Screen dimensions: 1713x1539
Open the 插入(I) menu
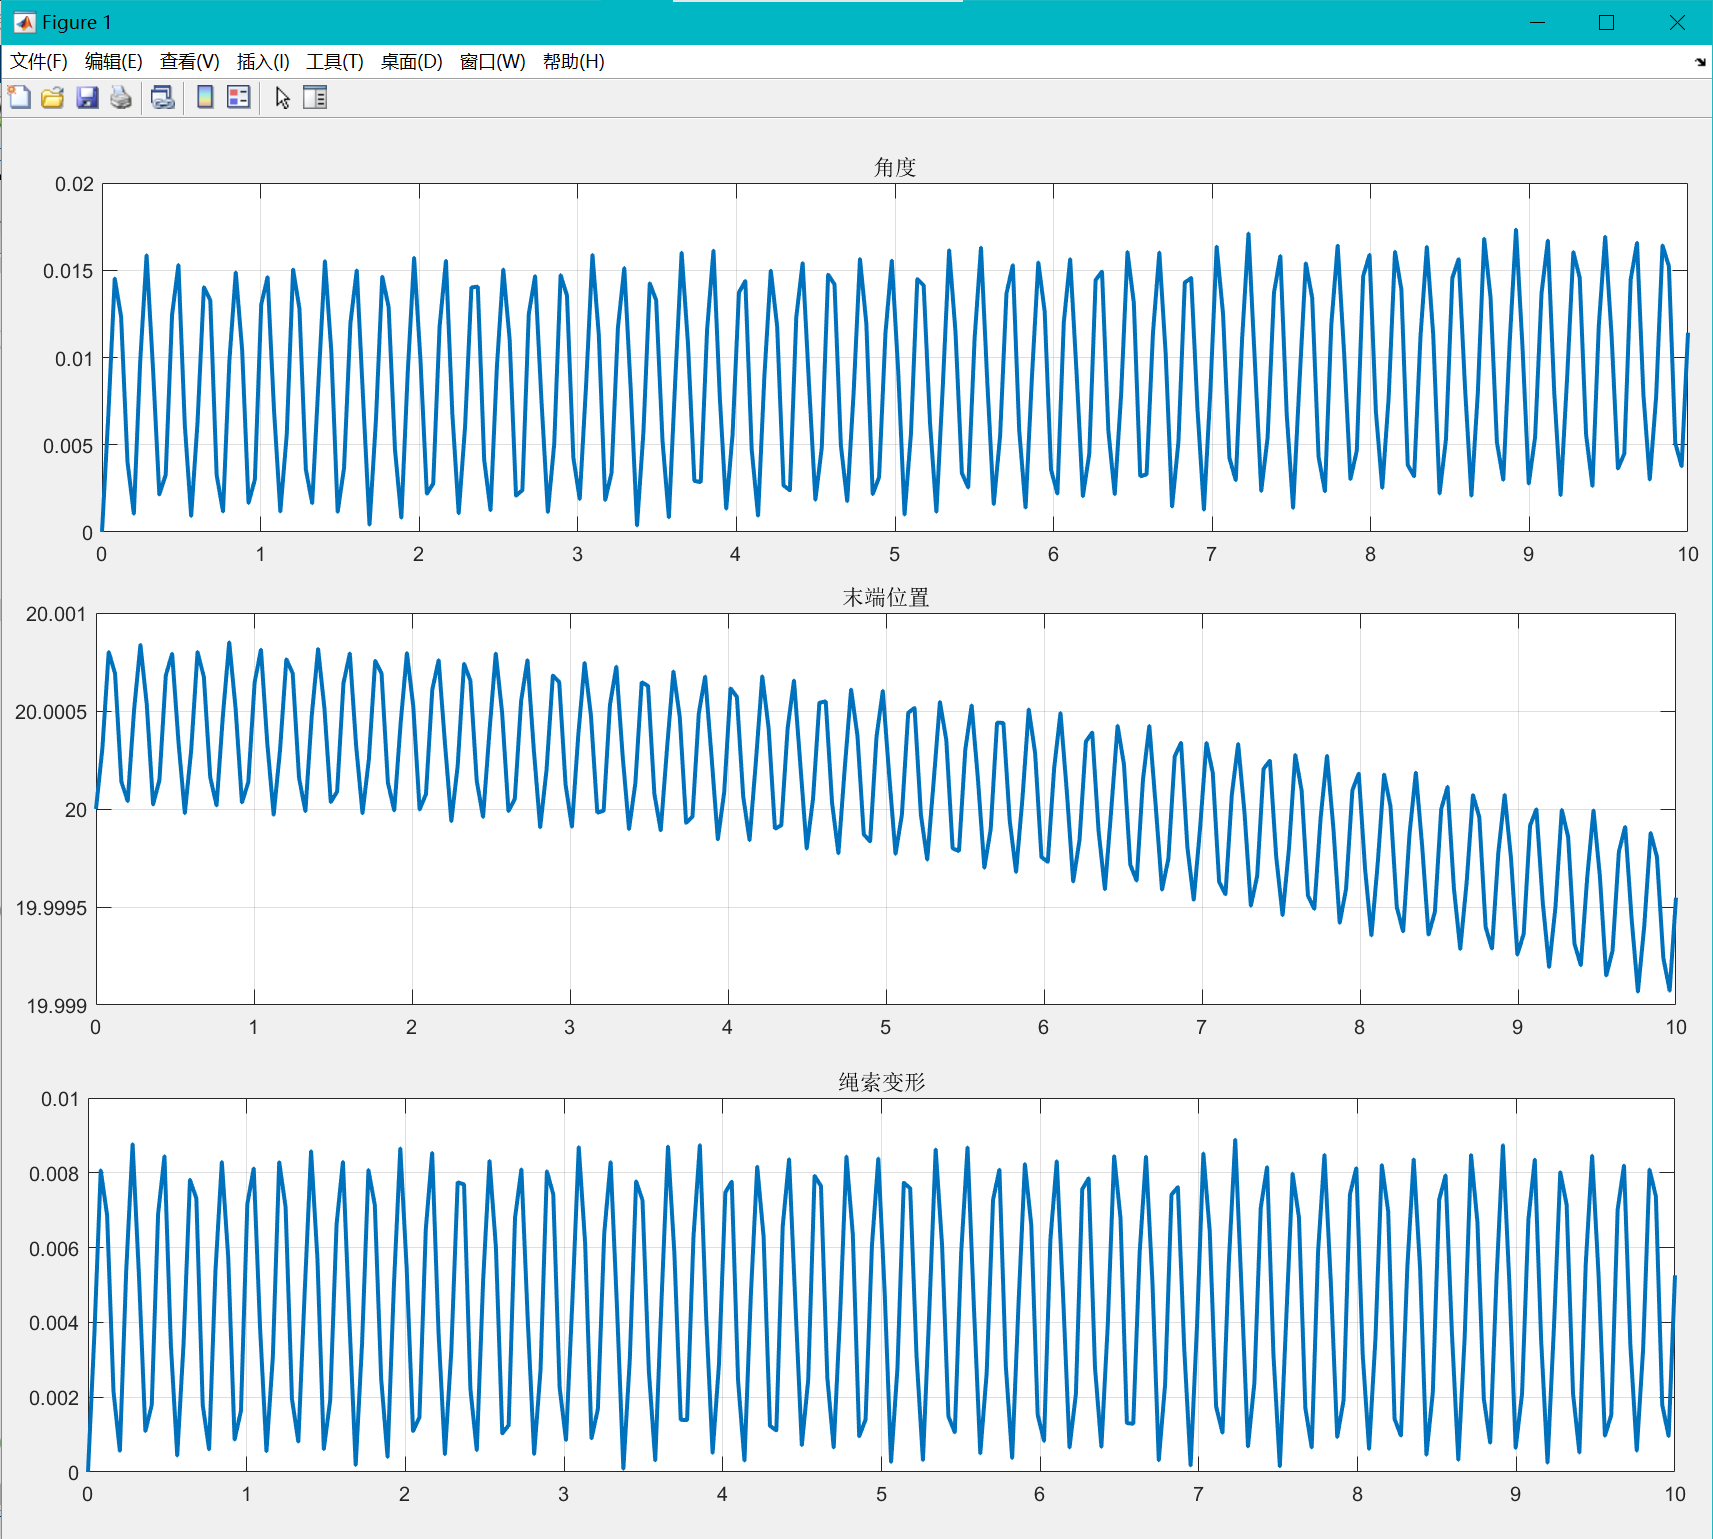pos(263,62)
